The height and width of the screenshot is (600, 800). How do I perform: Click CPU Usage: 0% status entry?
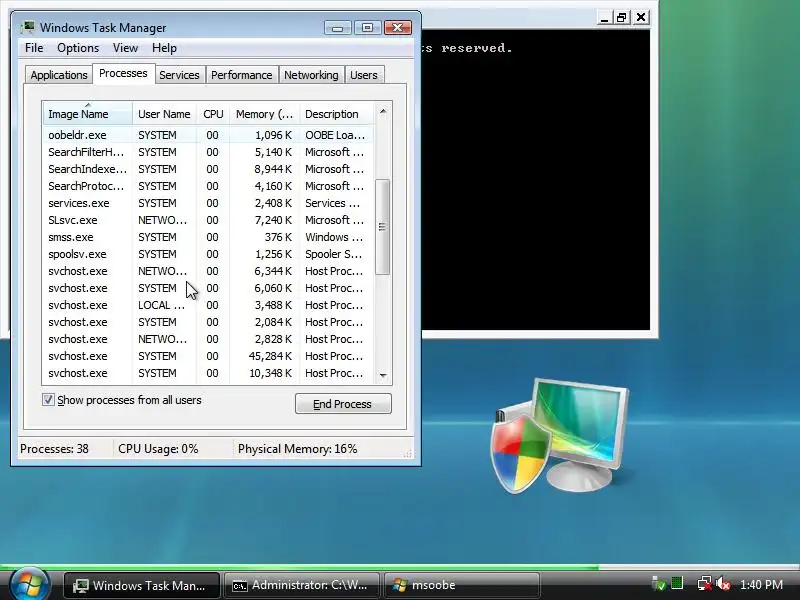(158, 449)
